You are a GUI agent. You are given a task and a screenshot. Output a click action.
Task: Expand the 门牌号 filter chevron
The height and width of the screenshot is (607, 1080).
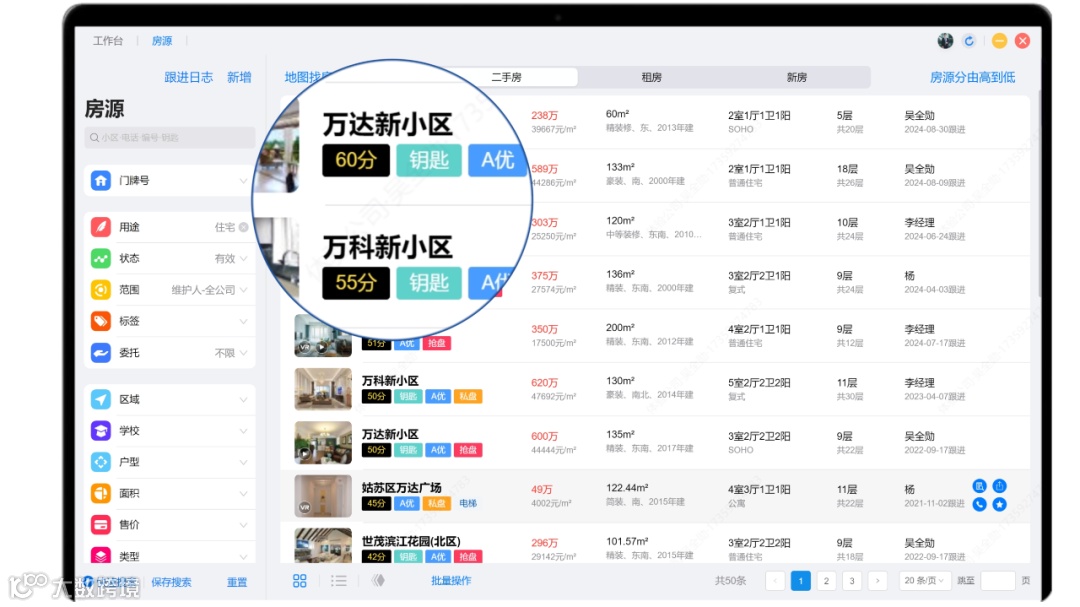click(243, 181)
